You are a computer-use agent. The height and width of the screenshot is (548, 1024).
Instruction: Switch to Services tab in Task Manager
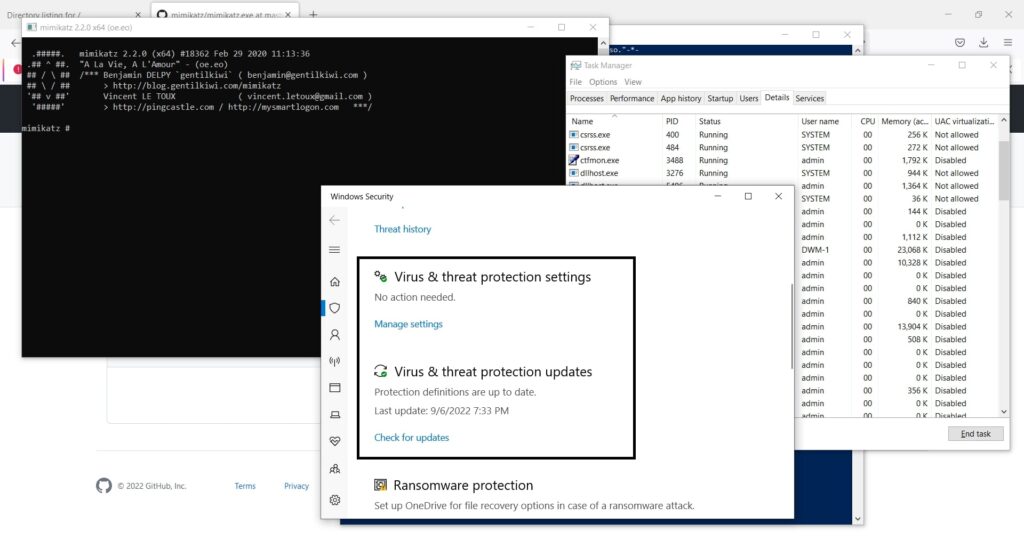click(809, 98)
